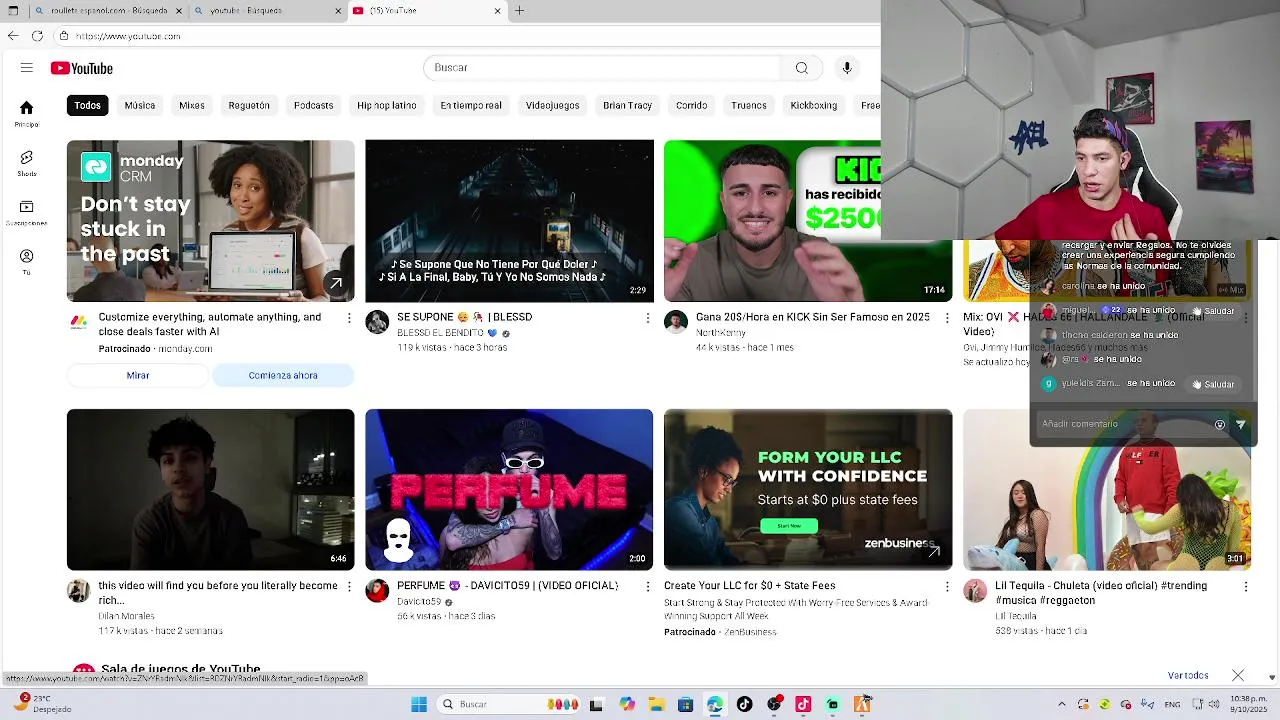Open Shorts in the sidebar
This screenshot has height=720, width=1280.
point(27,163)
